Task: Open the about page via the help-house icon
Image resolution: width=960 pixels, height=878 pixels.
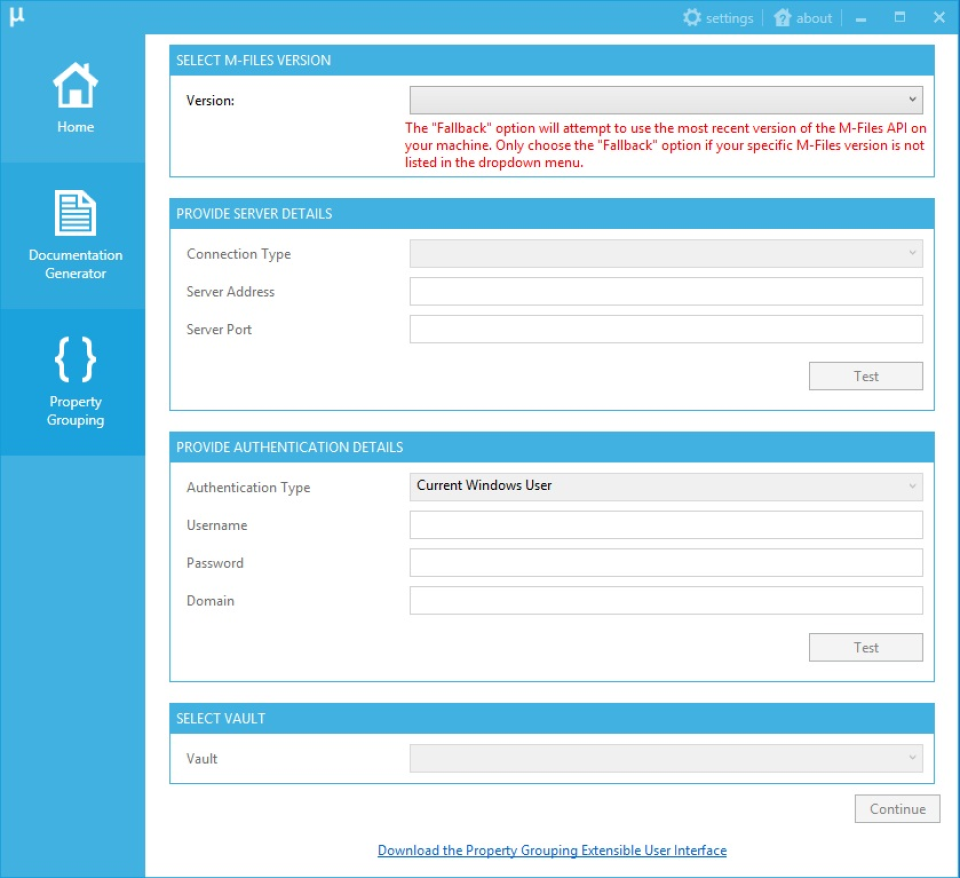Action: pyautogui.click(x=803, y=18)
